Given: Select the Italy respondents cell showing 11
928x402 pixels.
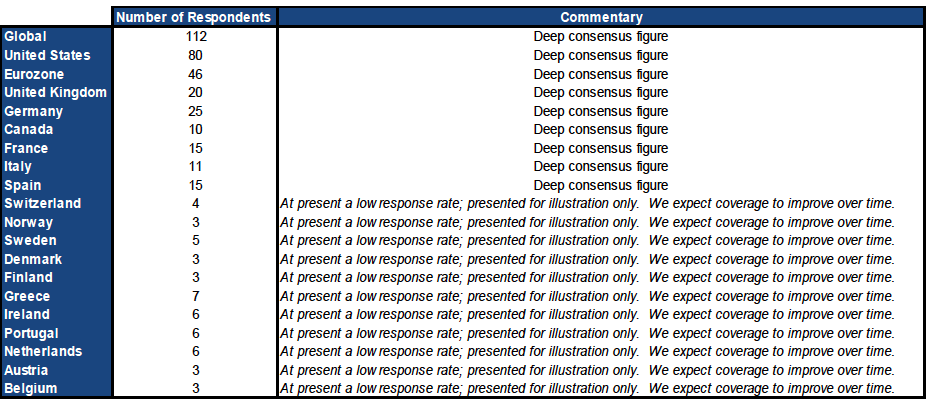Looking at the screenshot, I should click(x=195, y=166).
